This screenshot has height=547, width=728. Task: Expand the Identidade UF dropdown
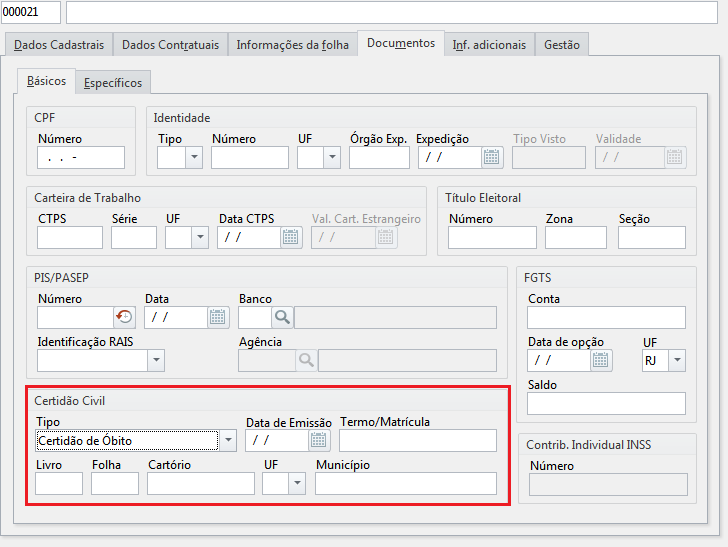[332, 157]
